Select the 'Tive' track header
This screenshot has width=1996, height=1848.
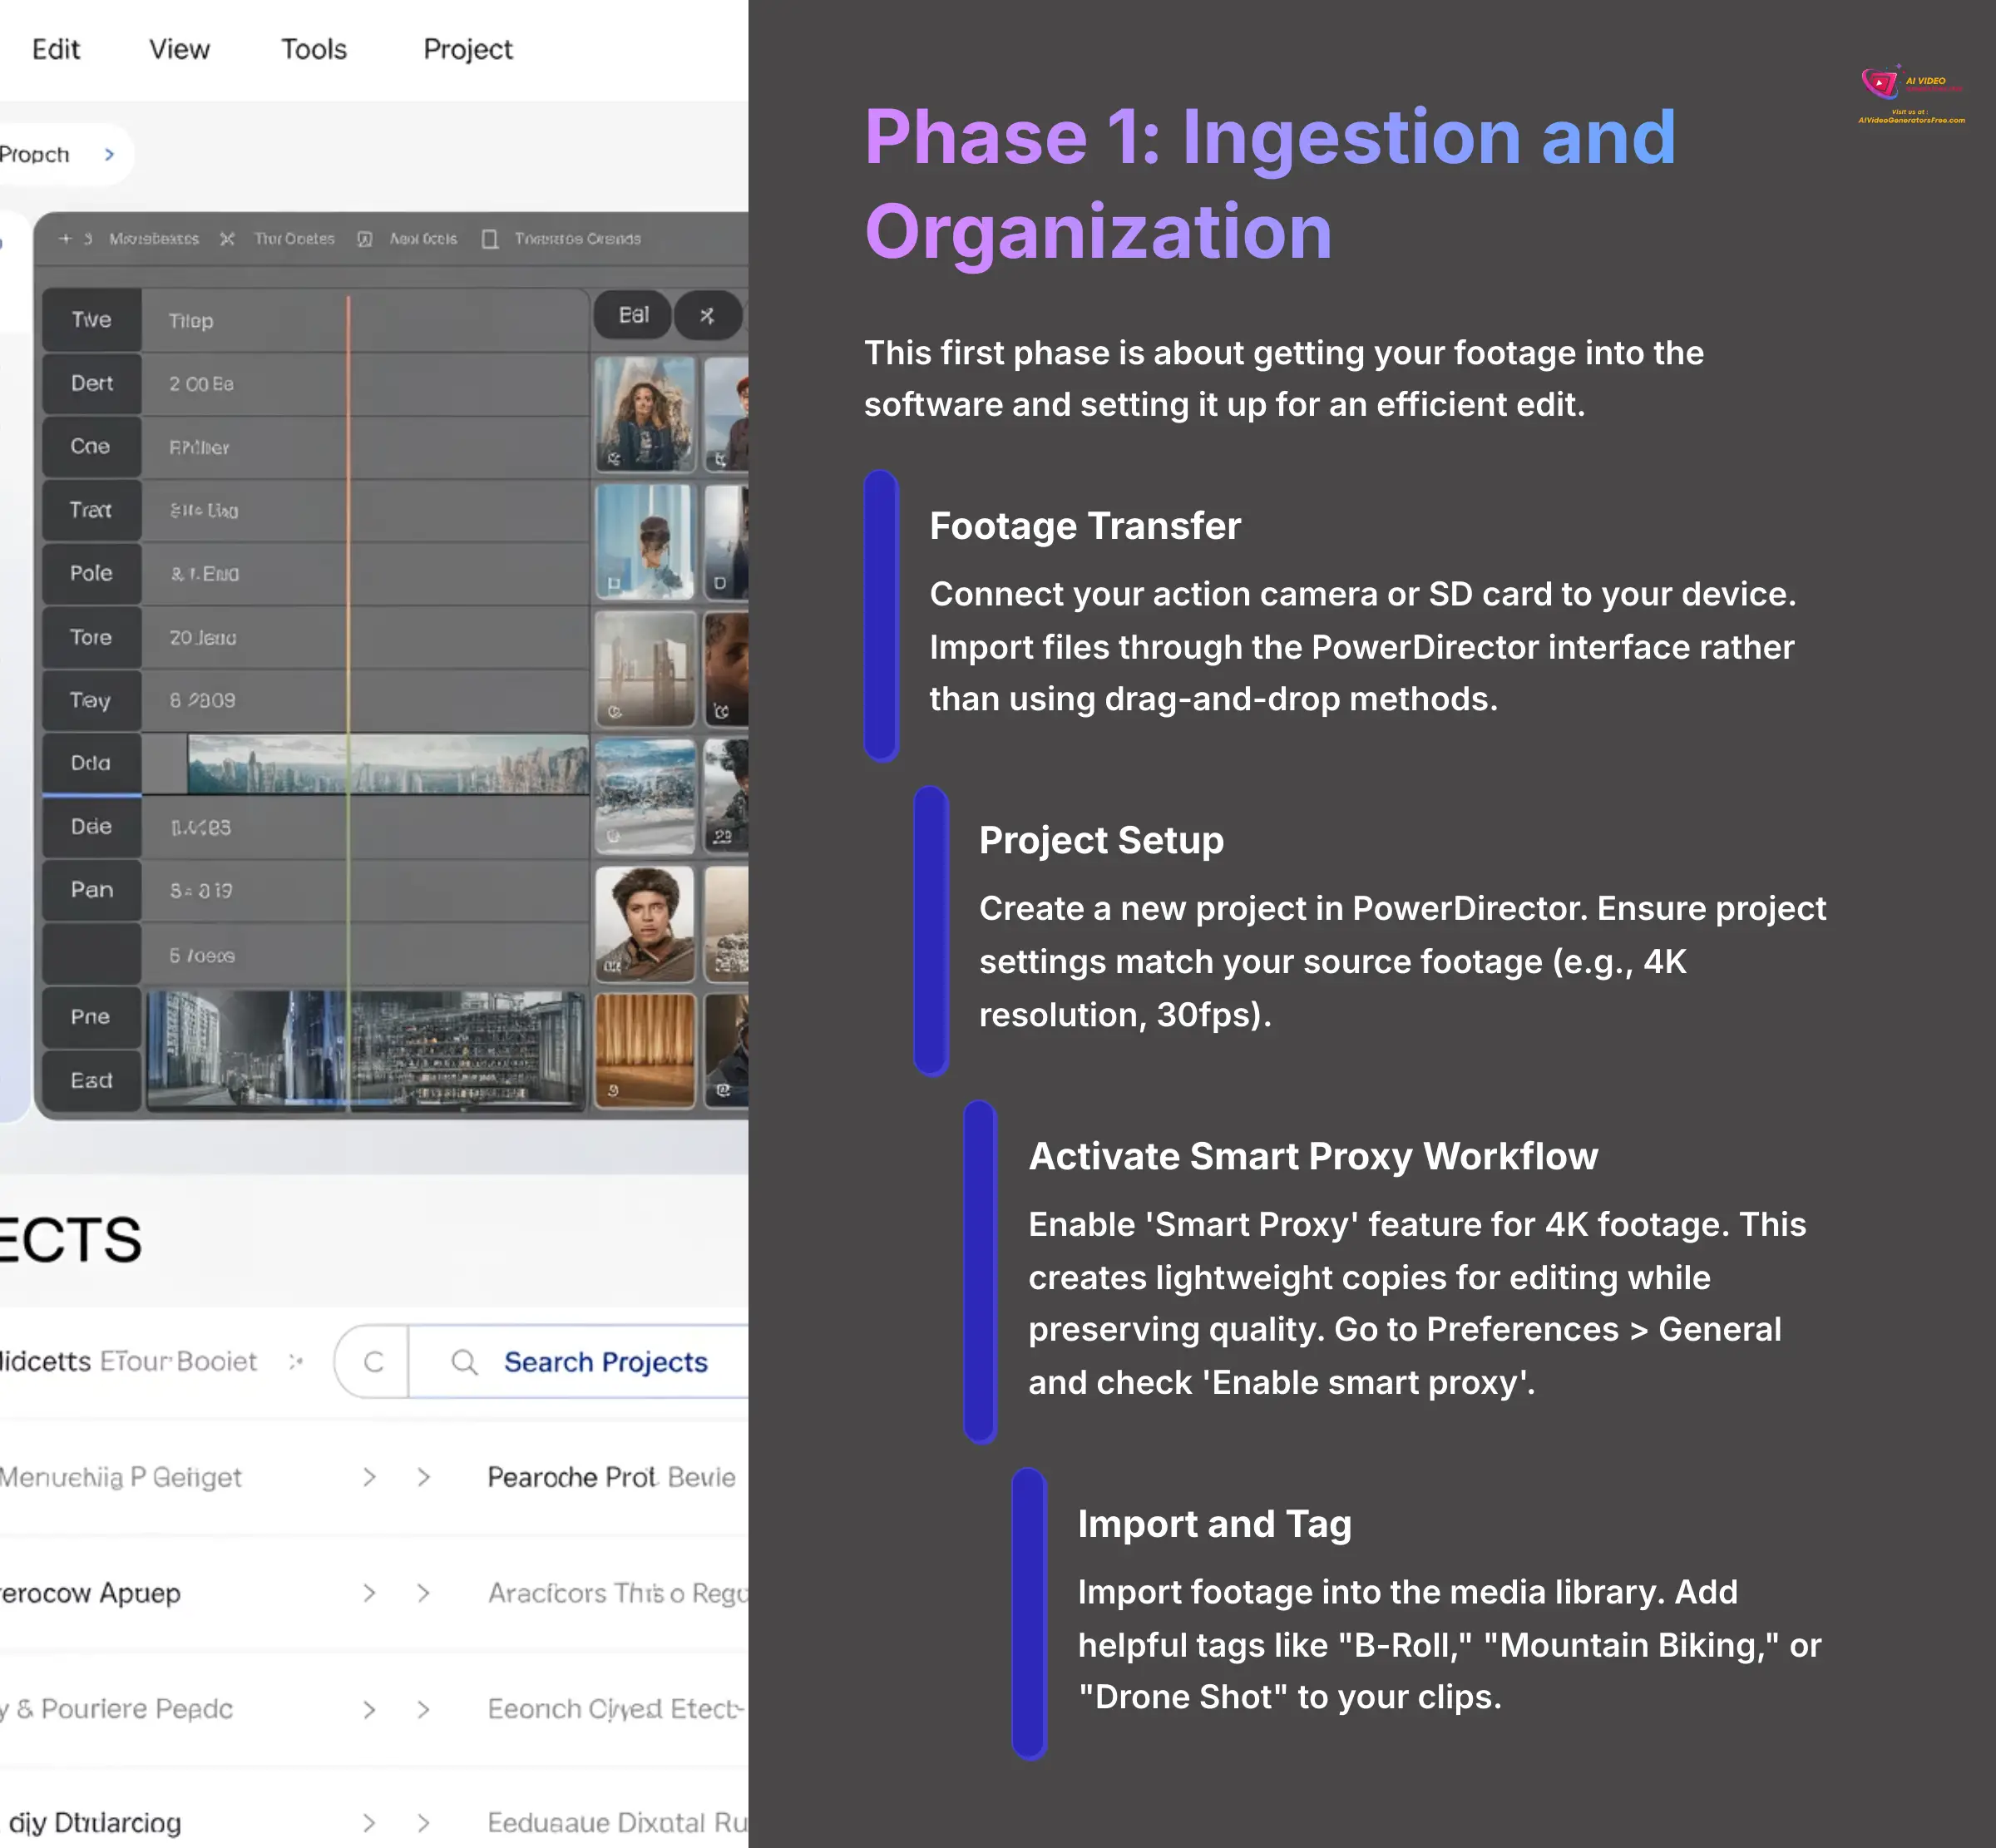pyautogui.click(x=91, y=320)
